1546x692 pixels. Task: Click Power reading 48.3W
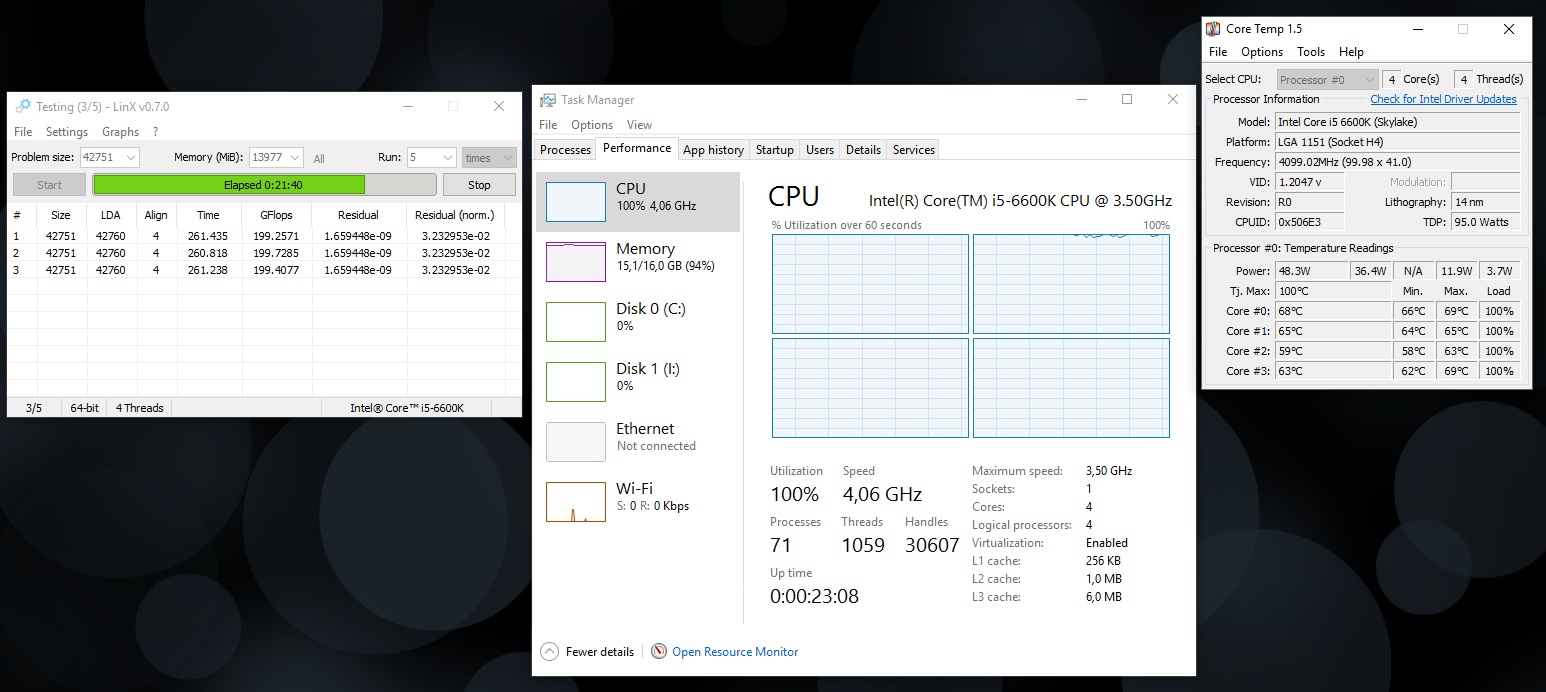[1311, 271]
